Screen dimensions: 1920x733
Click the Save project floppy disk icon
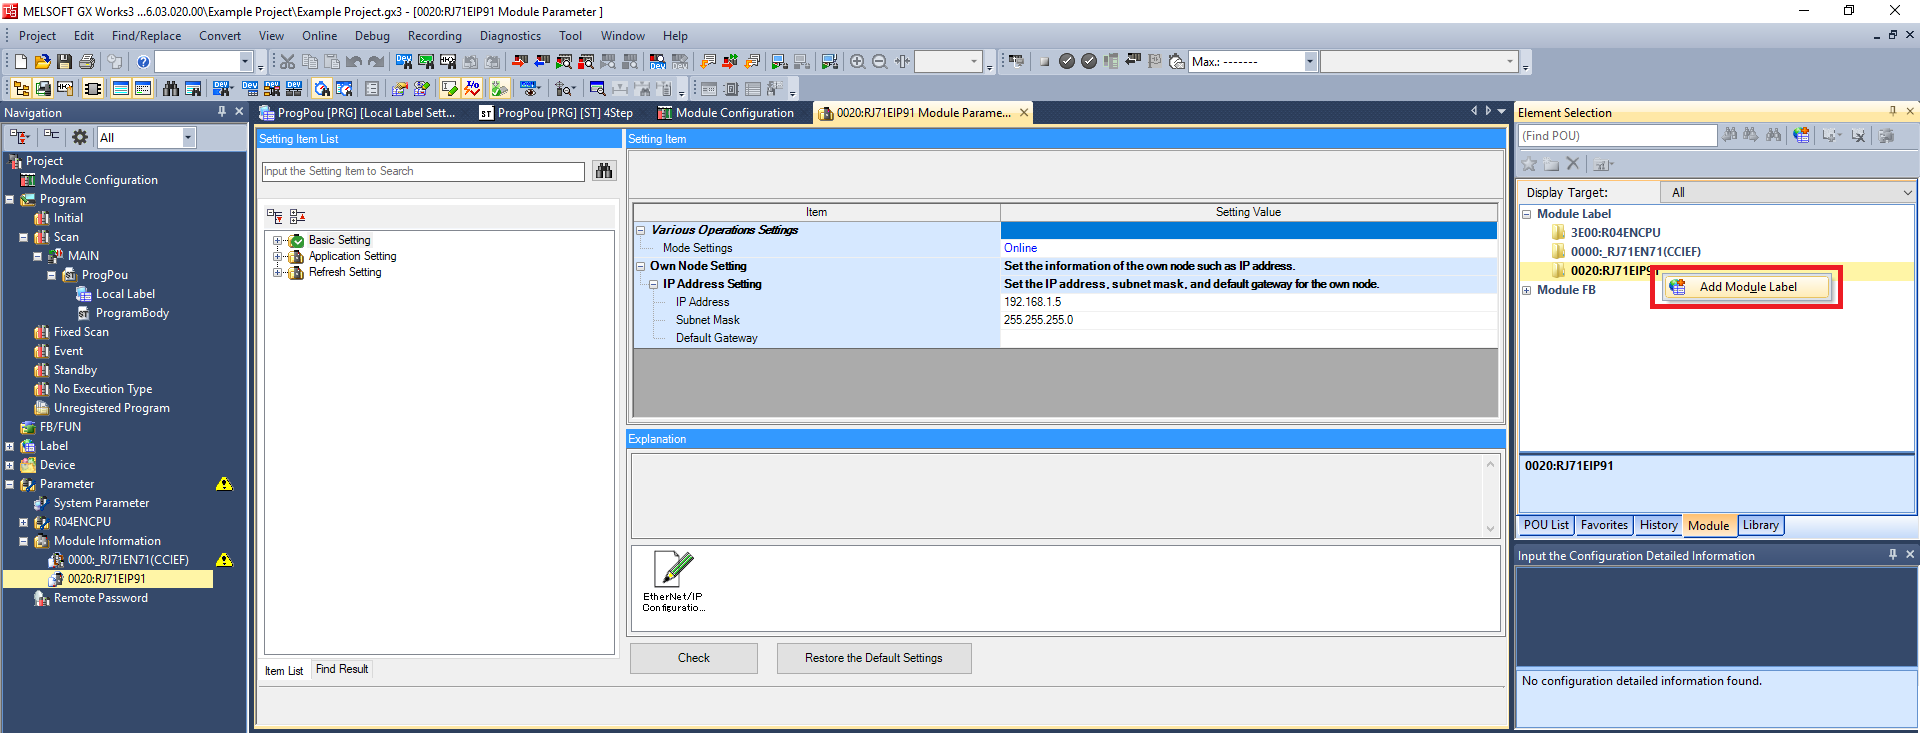coord(64,62)
